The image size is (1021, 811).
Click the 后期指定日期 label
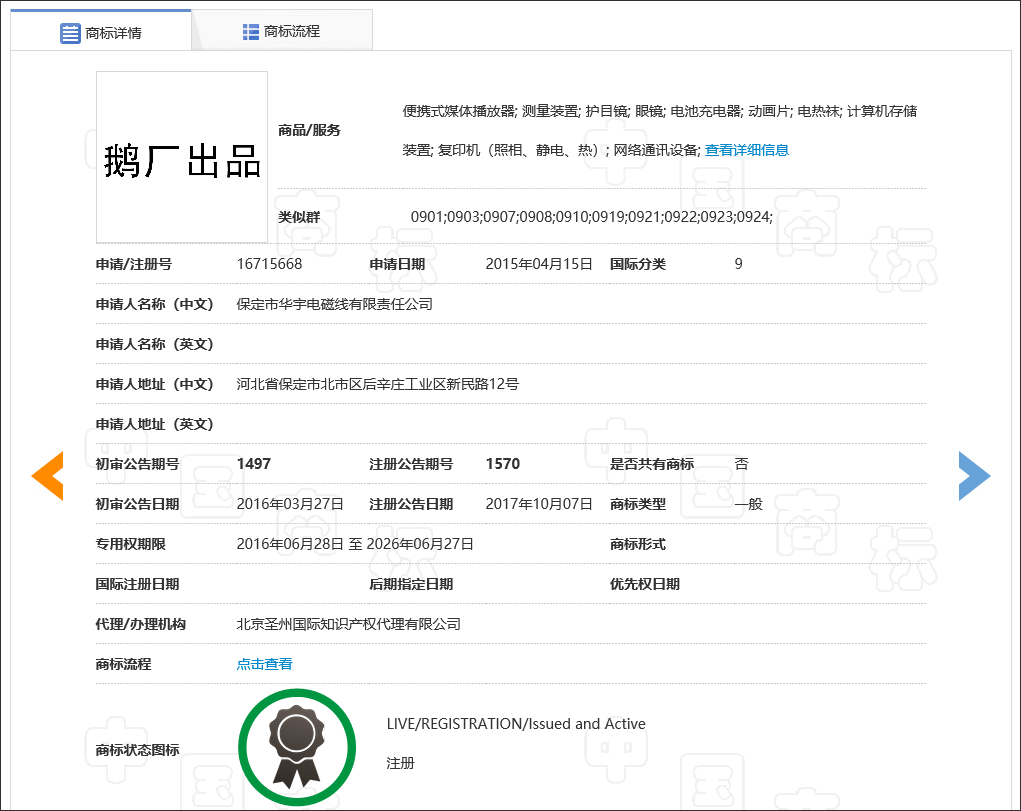(x=411, y=584)
